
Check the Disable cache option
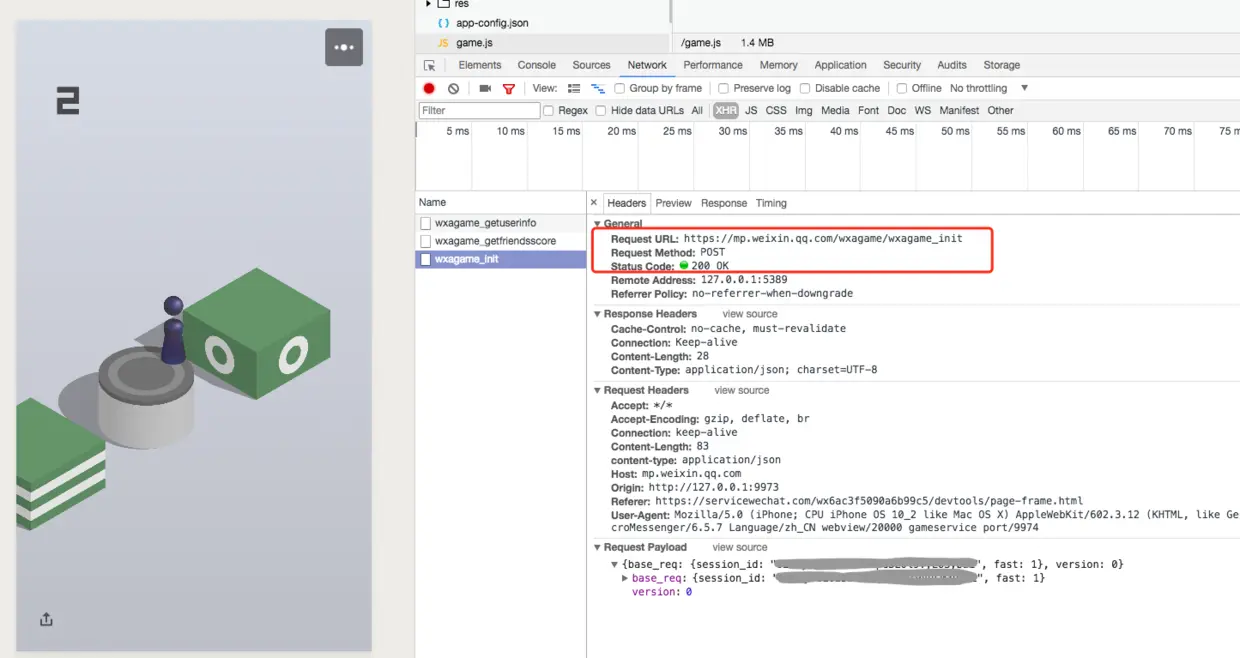805,88
